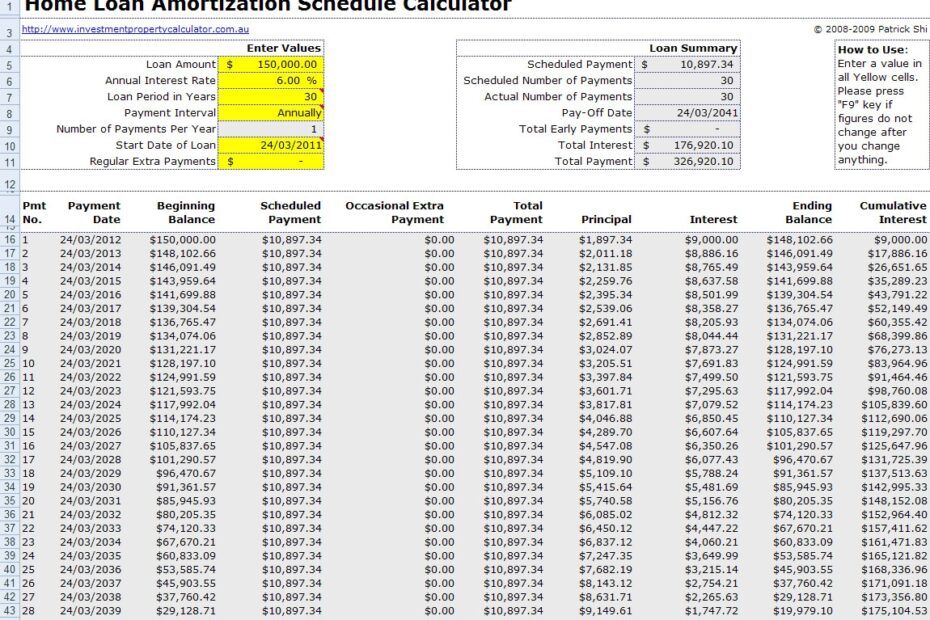Select row header 16

coord(9,240)
